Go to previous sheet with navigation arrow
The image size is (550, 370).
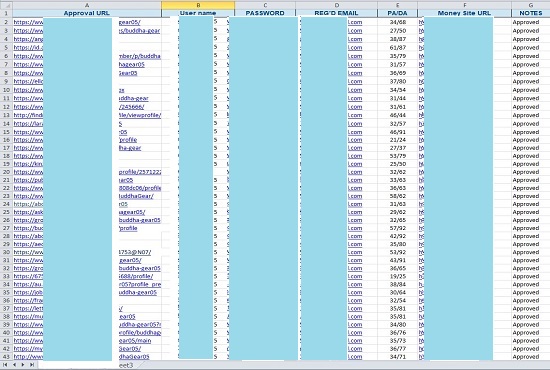point(14,365)
